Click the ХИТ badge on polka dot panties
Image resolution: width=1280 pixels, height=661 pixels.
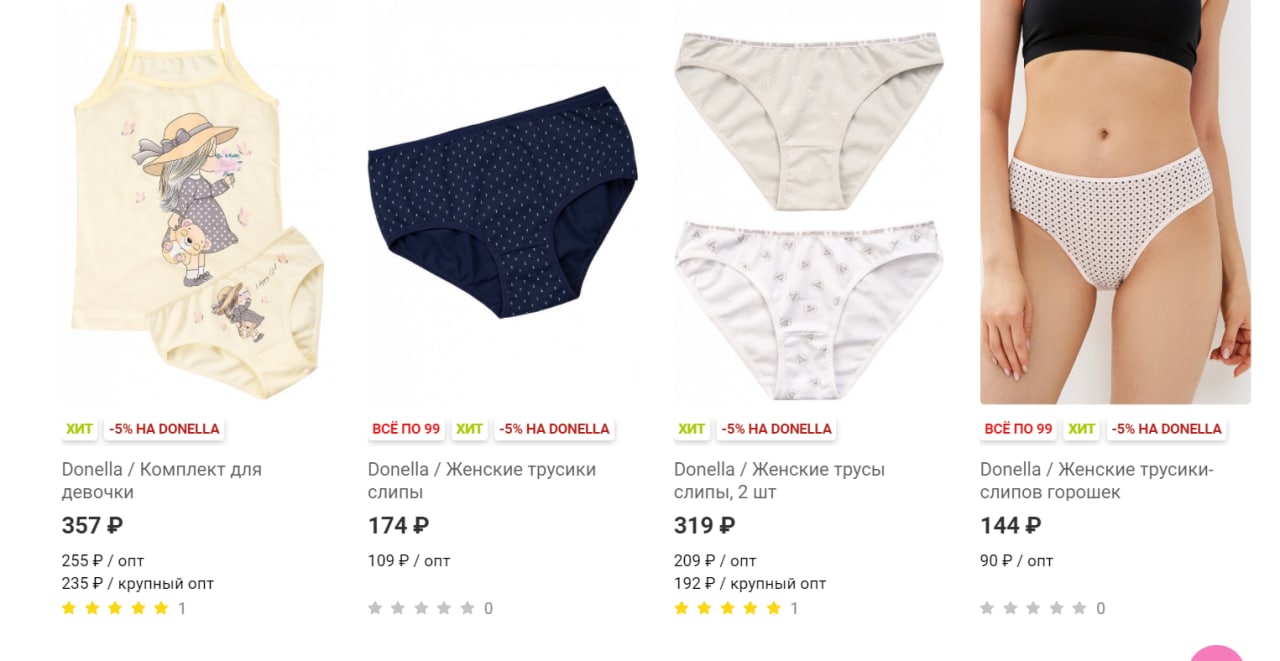pos(1082,429)
